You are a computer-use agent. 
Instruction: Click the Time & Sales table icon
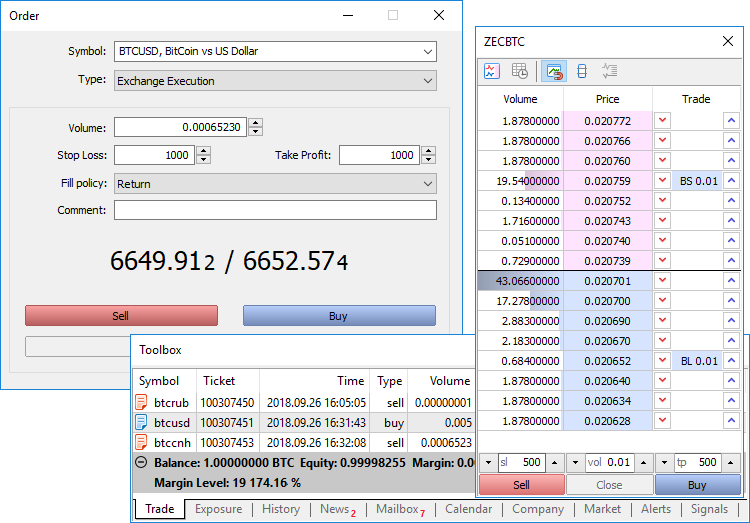[x=520, y=71]
